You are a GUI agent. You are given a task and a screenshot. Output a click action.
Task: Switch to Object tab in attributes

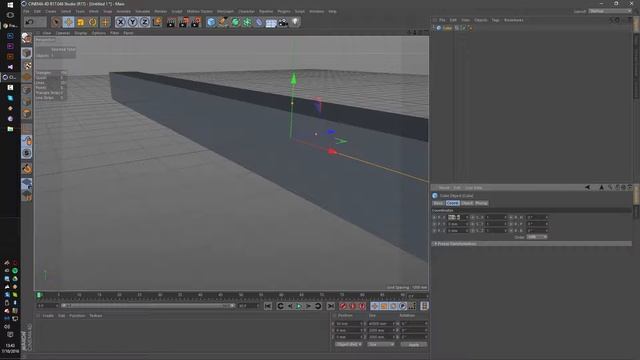pos(467,203)
